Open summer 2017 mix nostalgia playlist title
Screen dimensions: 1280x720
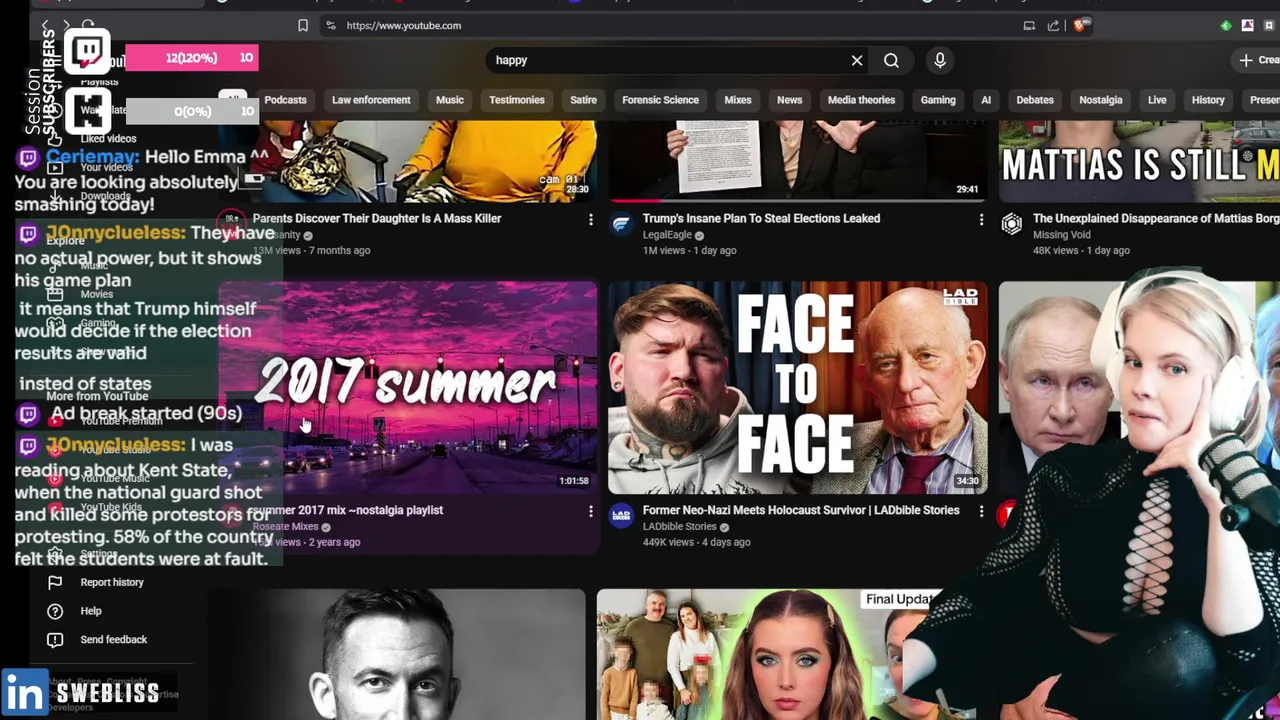tap(347, 510)
